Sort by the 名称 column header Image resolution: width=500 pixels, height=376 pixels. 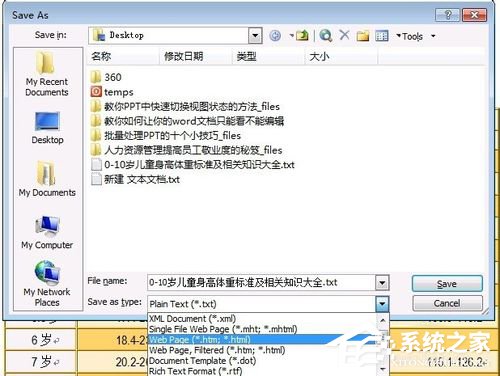pyautogui.click(x=123, y=56)
